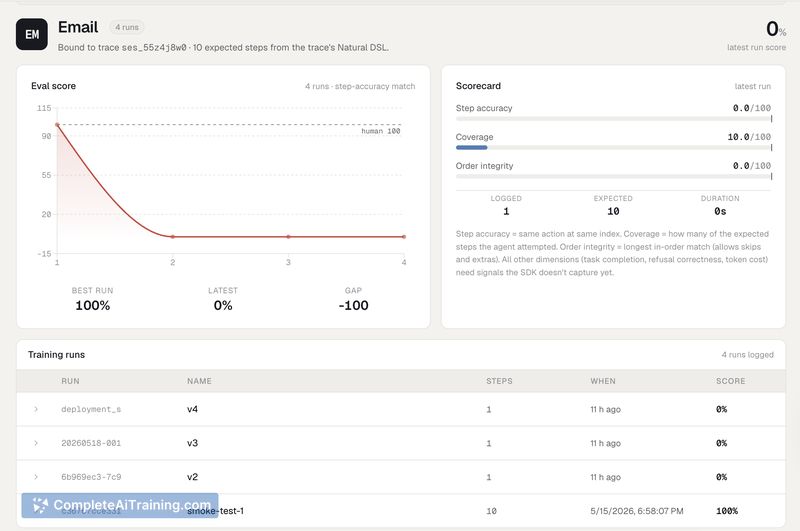Select run 3 data point on chart
The height and width of the screenshot is (531, 800).
288,237
